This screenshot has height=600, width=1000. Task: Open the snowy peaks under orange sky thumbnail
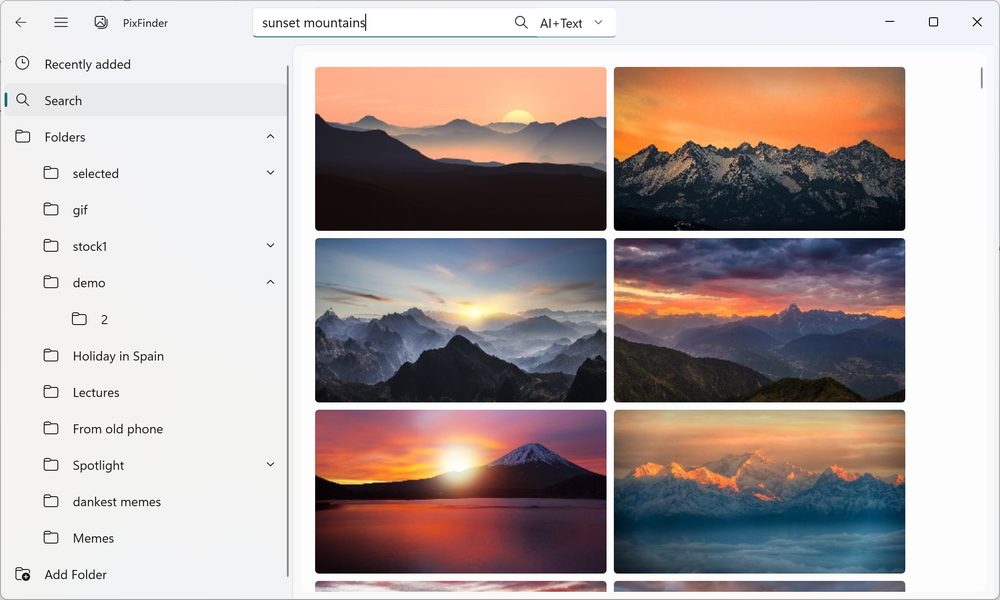759,149
